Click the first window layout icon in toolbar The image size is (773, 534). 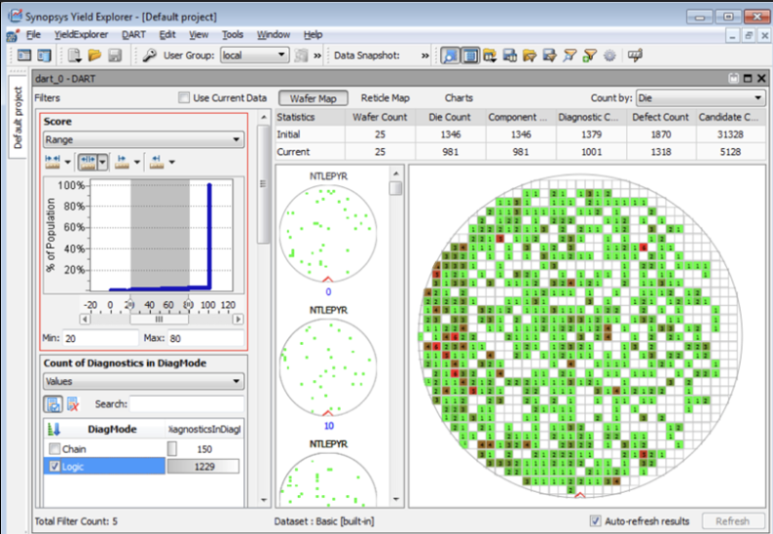coord(24,55)
